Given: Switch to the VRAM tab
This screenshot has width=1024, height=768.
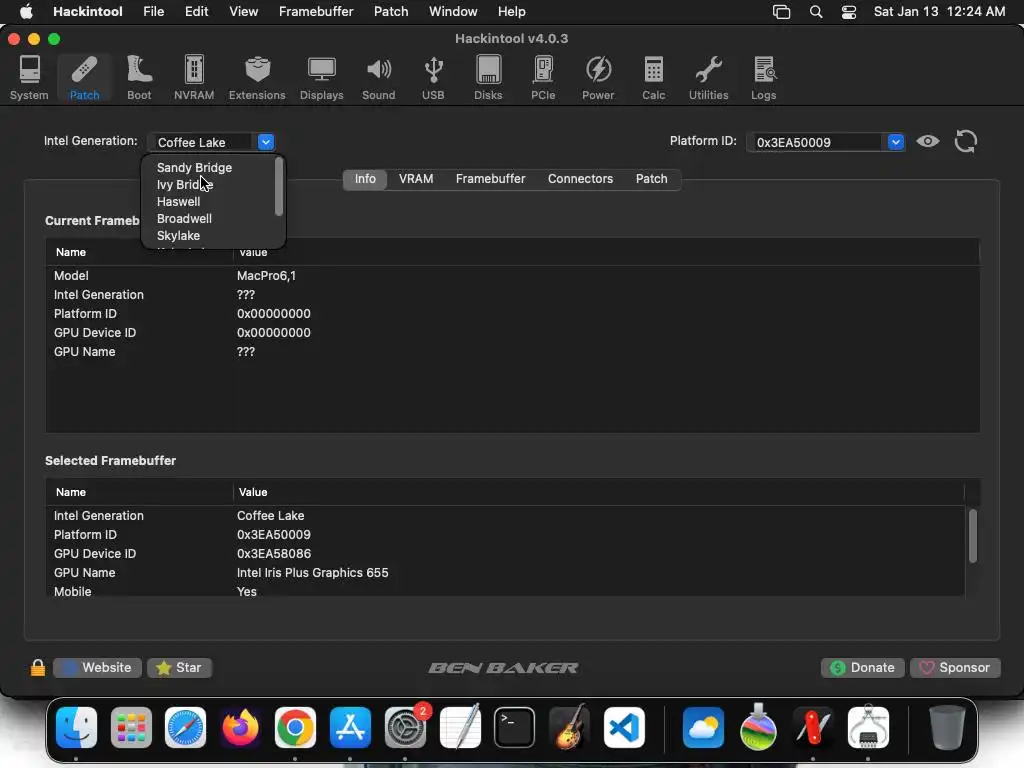Looking at the screenshot, I should [x=416, y=178].
